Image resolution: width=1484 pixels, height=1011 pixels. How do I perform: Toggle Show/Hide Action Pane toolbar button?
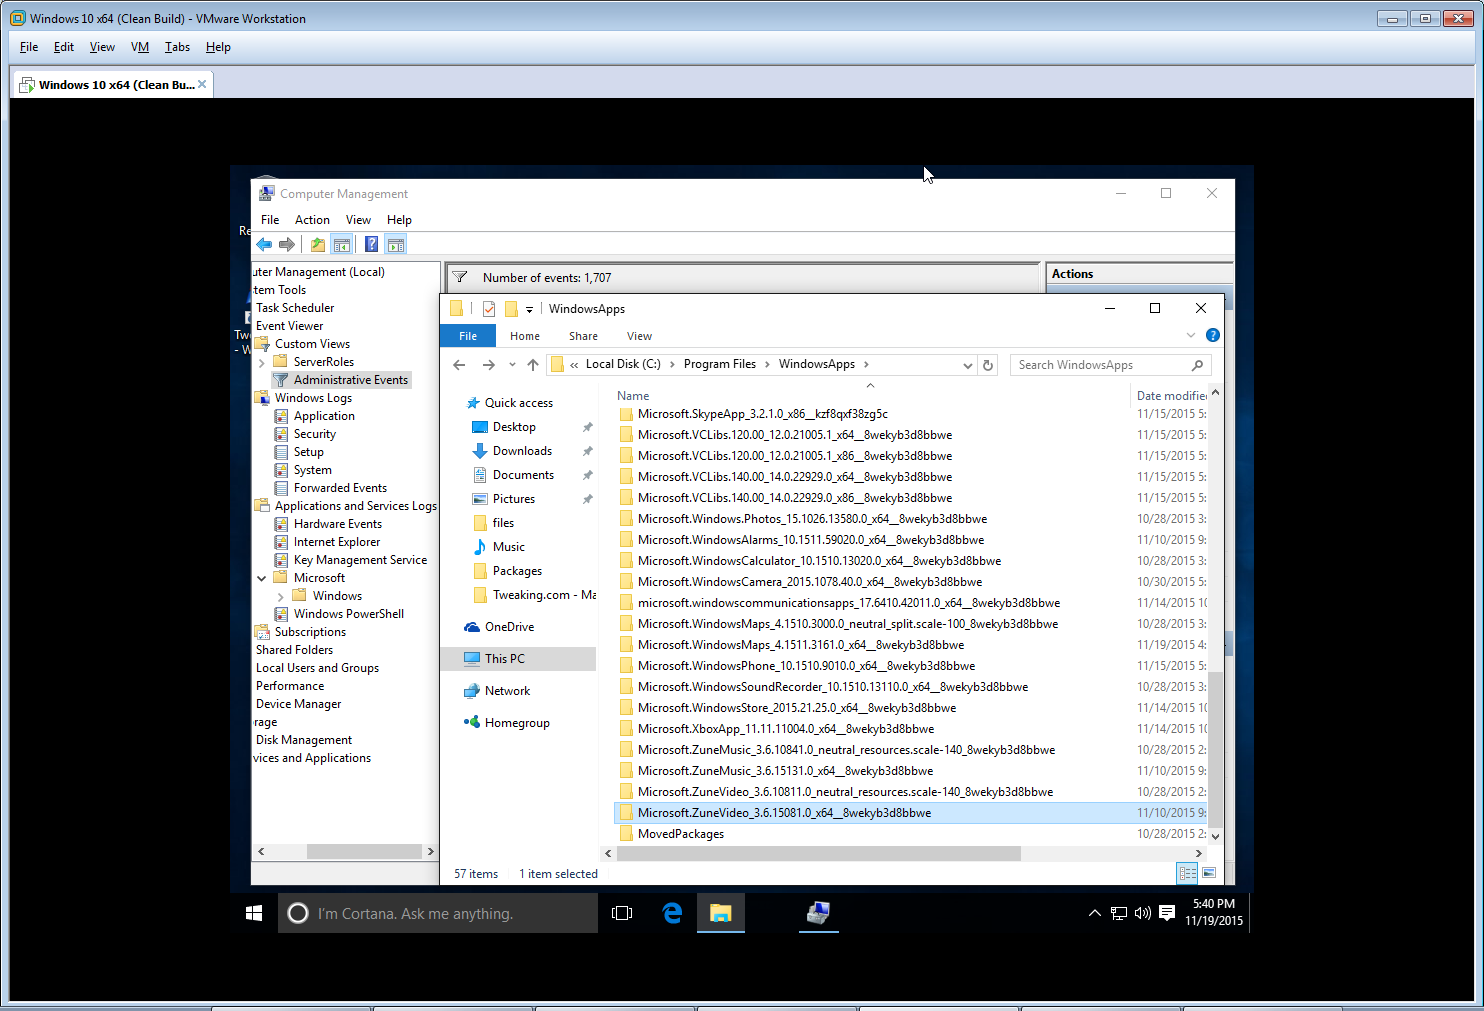396,245
